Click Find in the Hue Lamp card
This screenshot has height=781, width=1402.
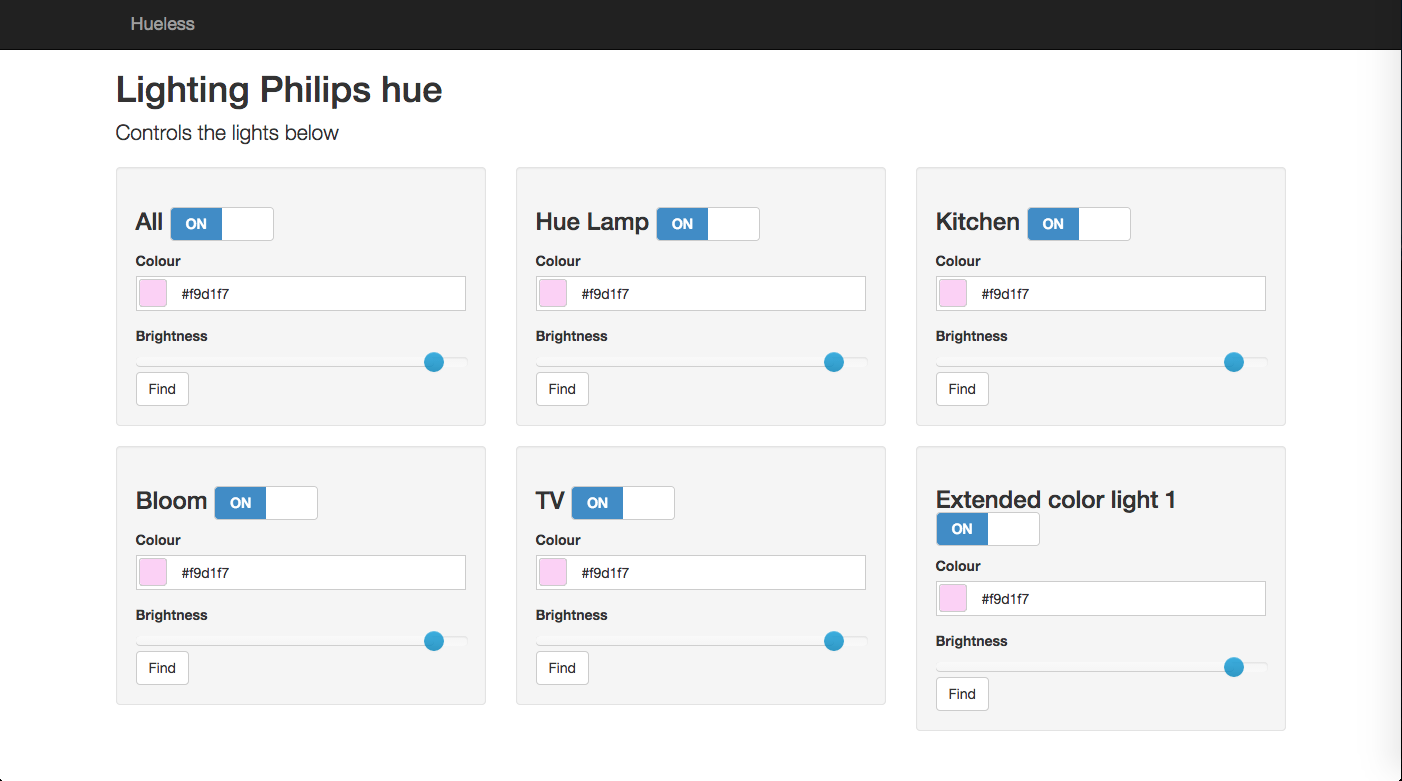point(562,389)
